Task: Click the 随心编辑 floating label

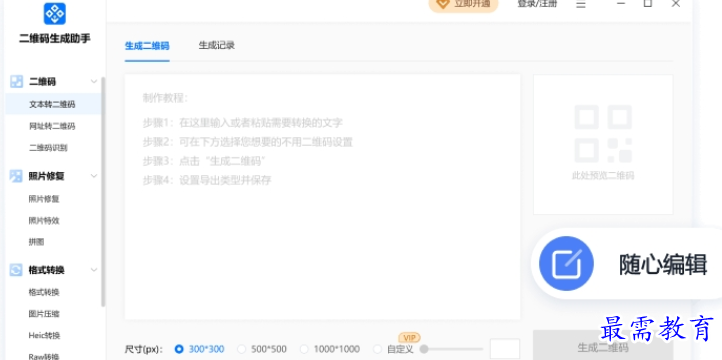Action: coord(663,265)
